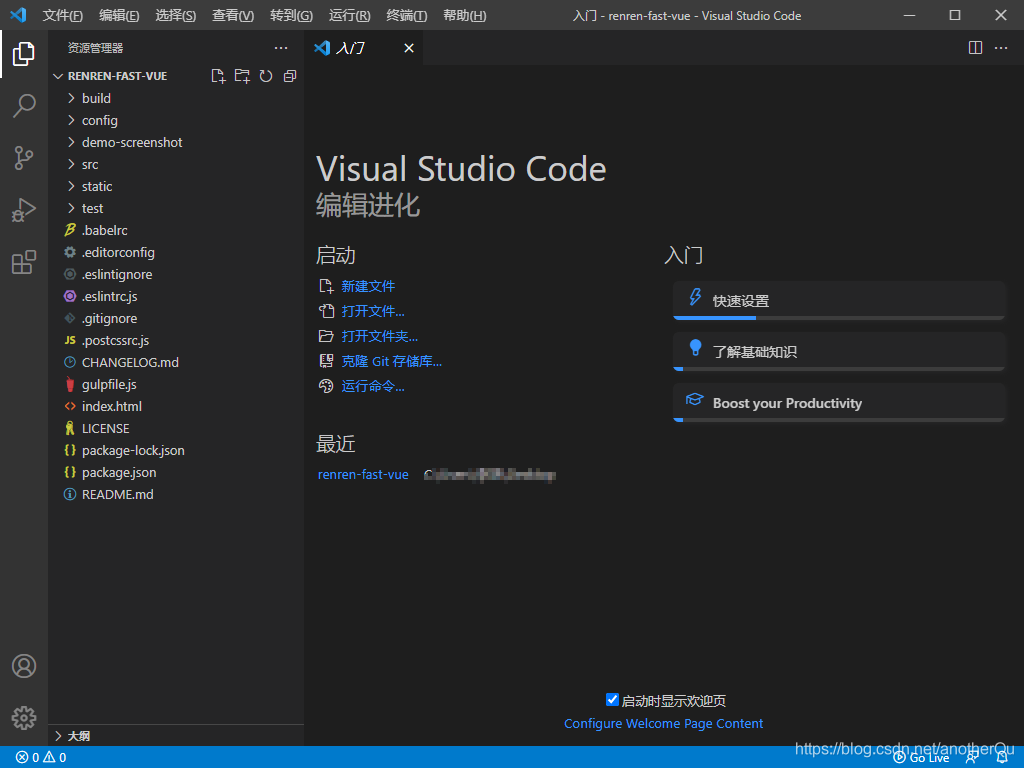The height and width of the screenshot is (768, 1024).
Task: Click the errors and warnings status indicator
Action: [x=41, y=758]
